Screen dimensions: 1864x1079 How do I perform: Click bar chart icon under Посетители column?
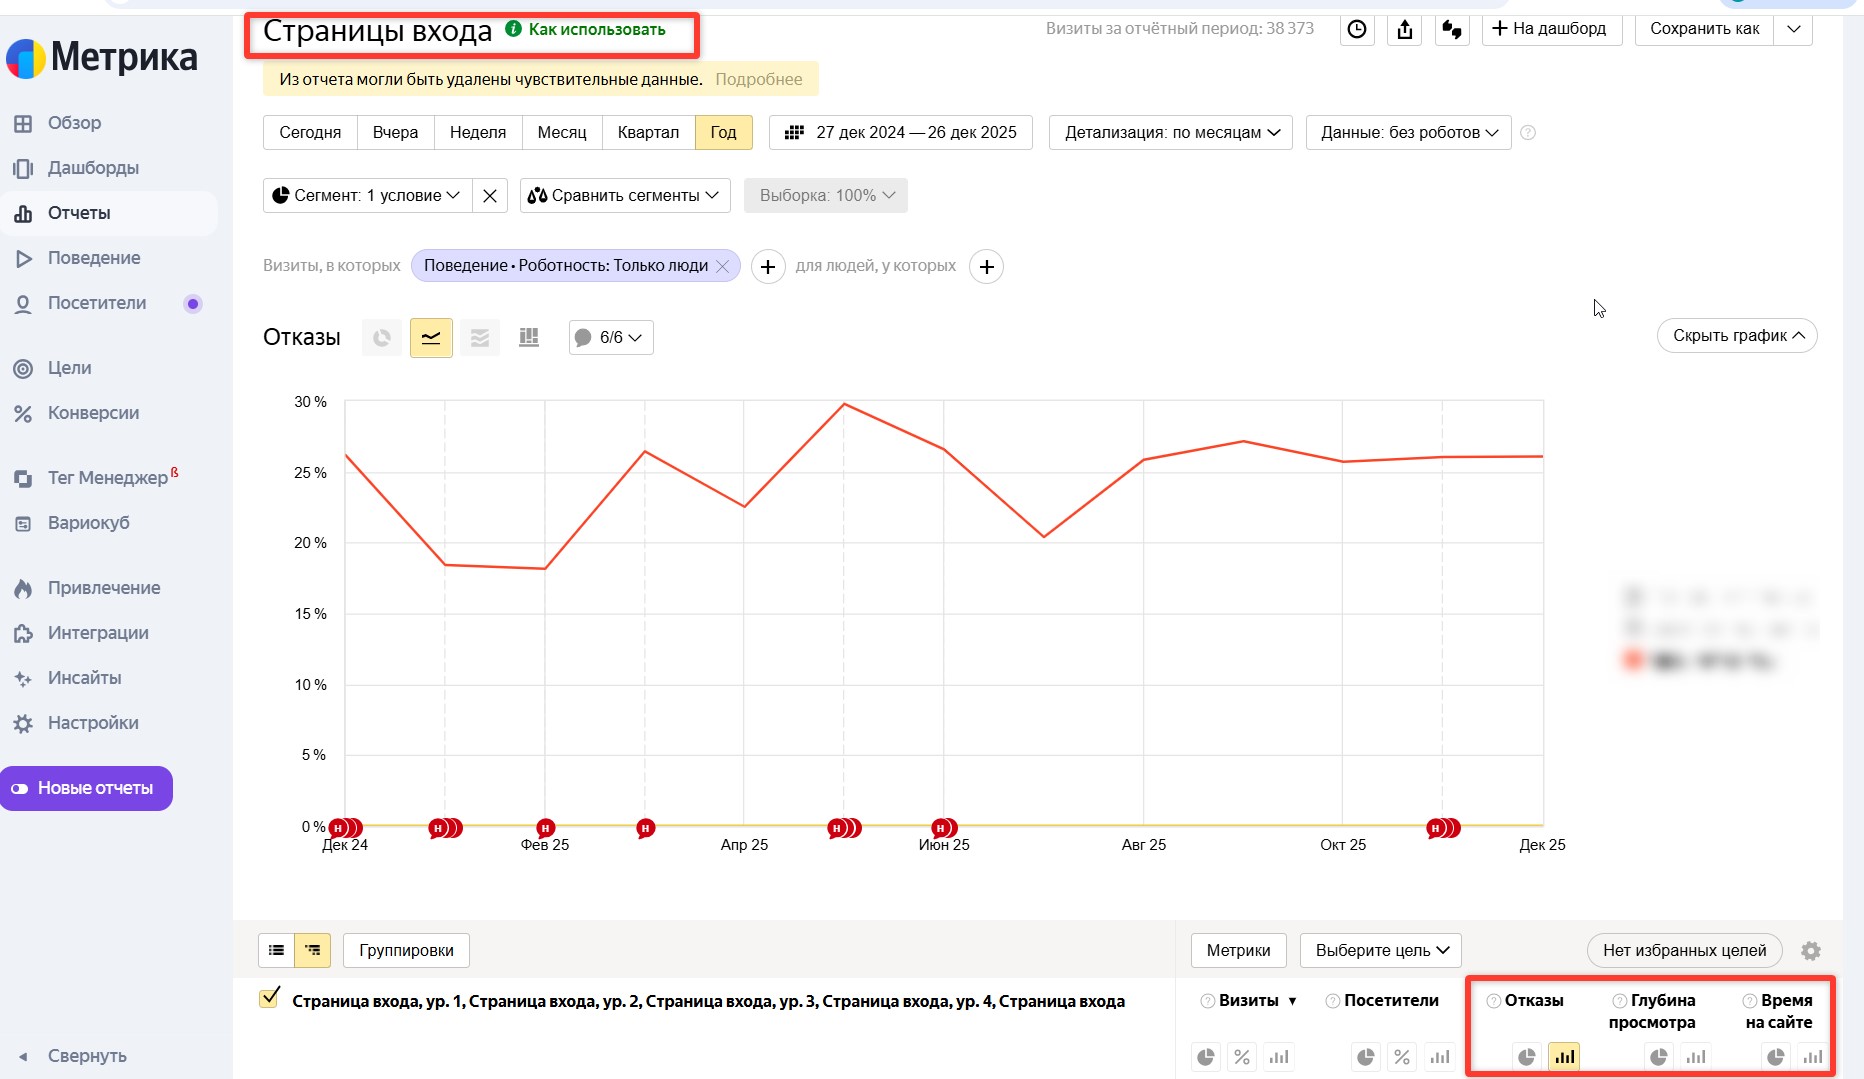click(x=1439, y=1057)
